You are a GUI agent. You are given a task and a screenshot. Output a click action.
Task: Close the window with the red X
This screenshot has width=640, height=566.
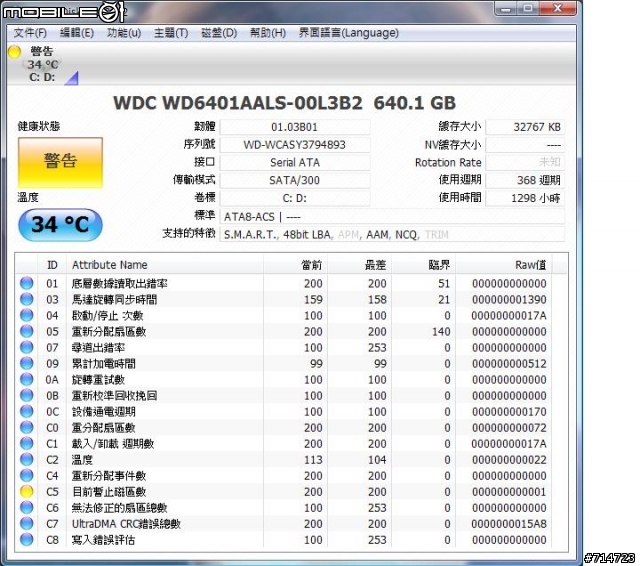click(558, 8)
